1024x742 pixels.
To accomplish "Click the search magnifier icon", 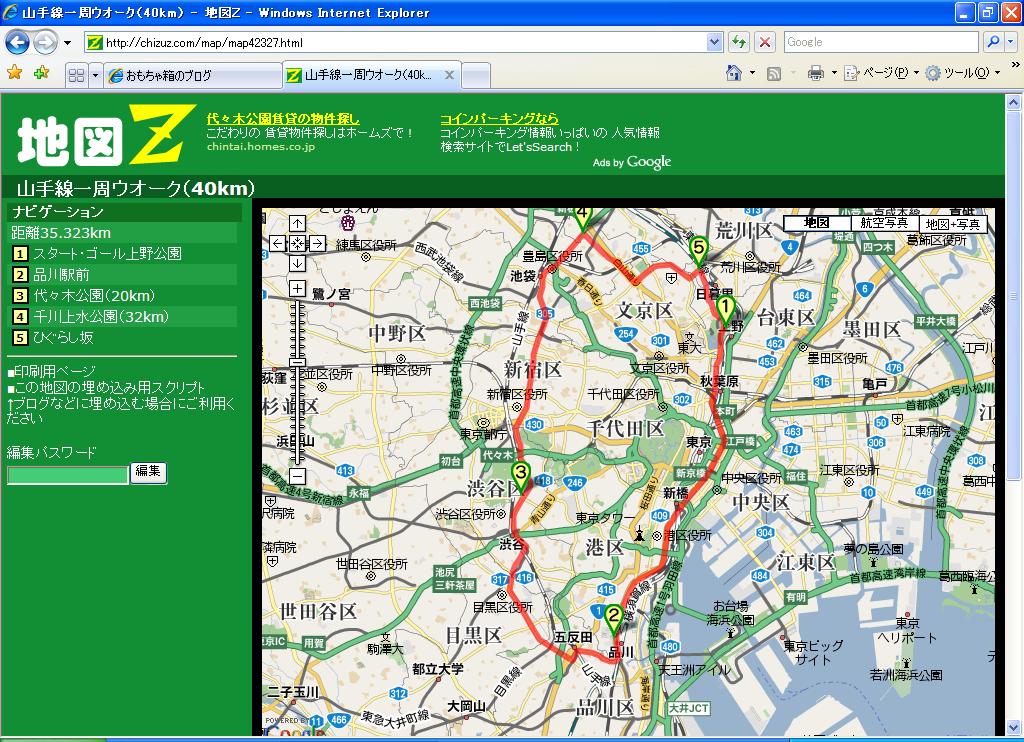I will coord(993,42).
